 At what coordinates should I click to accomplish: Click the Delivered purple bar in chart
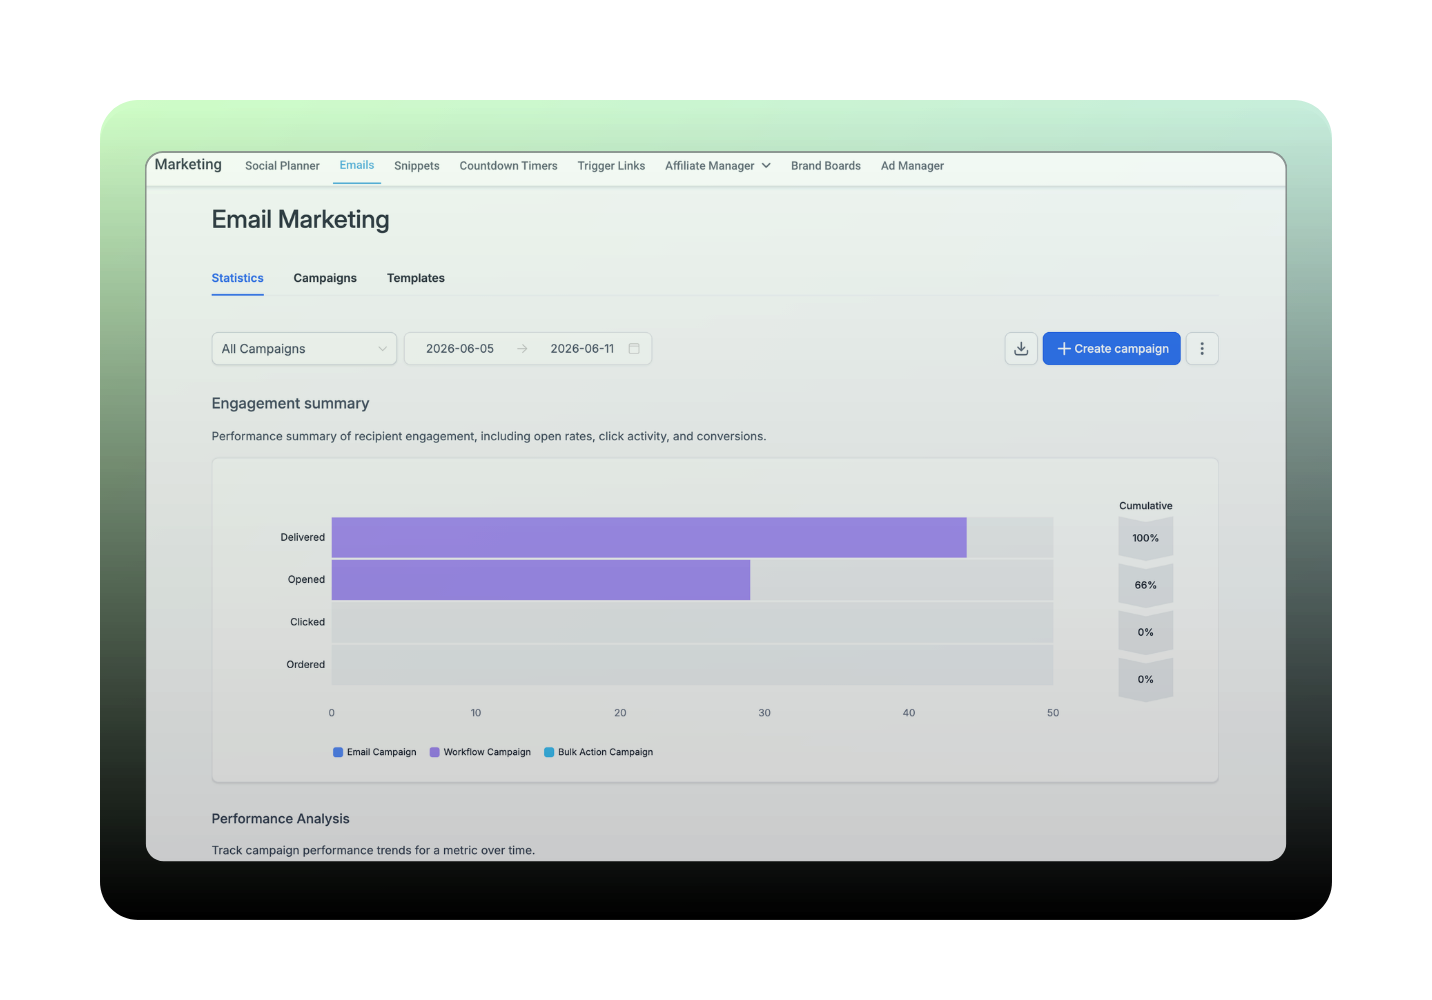click(x=649, y=537)
